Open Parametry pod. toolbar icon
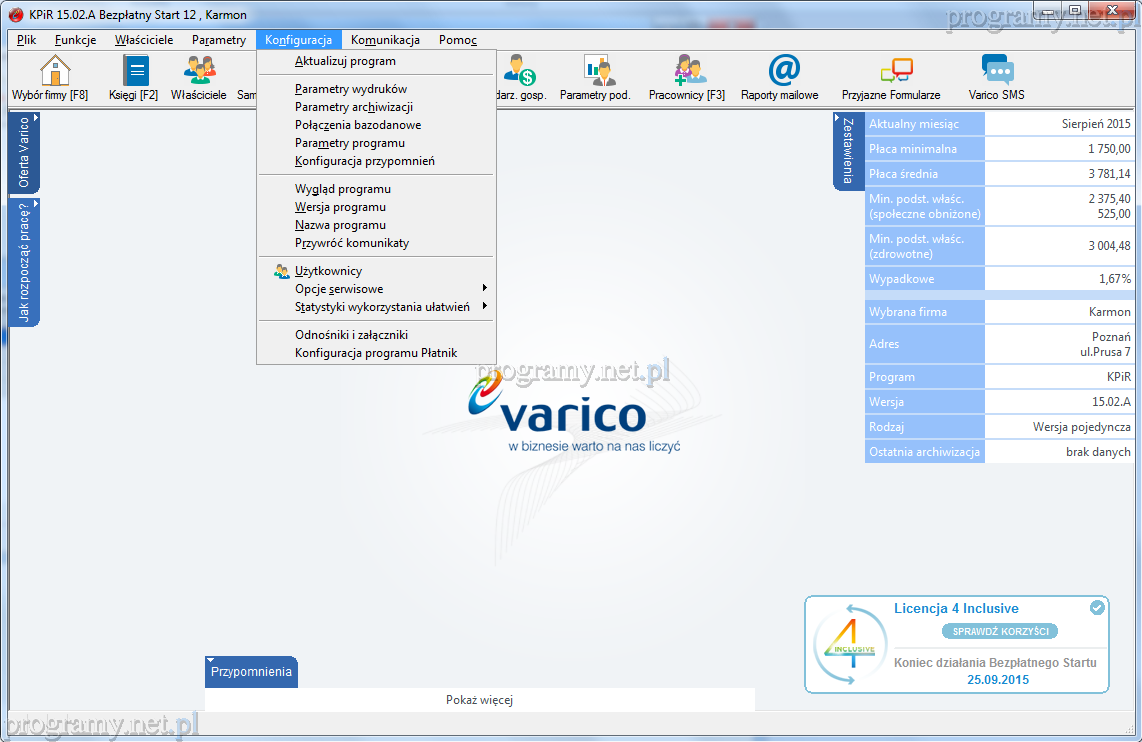Screen dimensions: 1142x742 tap(596, 71)
